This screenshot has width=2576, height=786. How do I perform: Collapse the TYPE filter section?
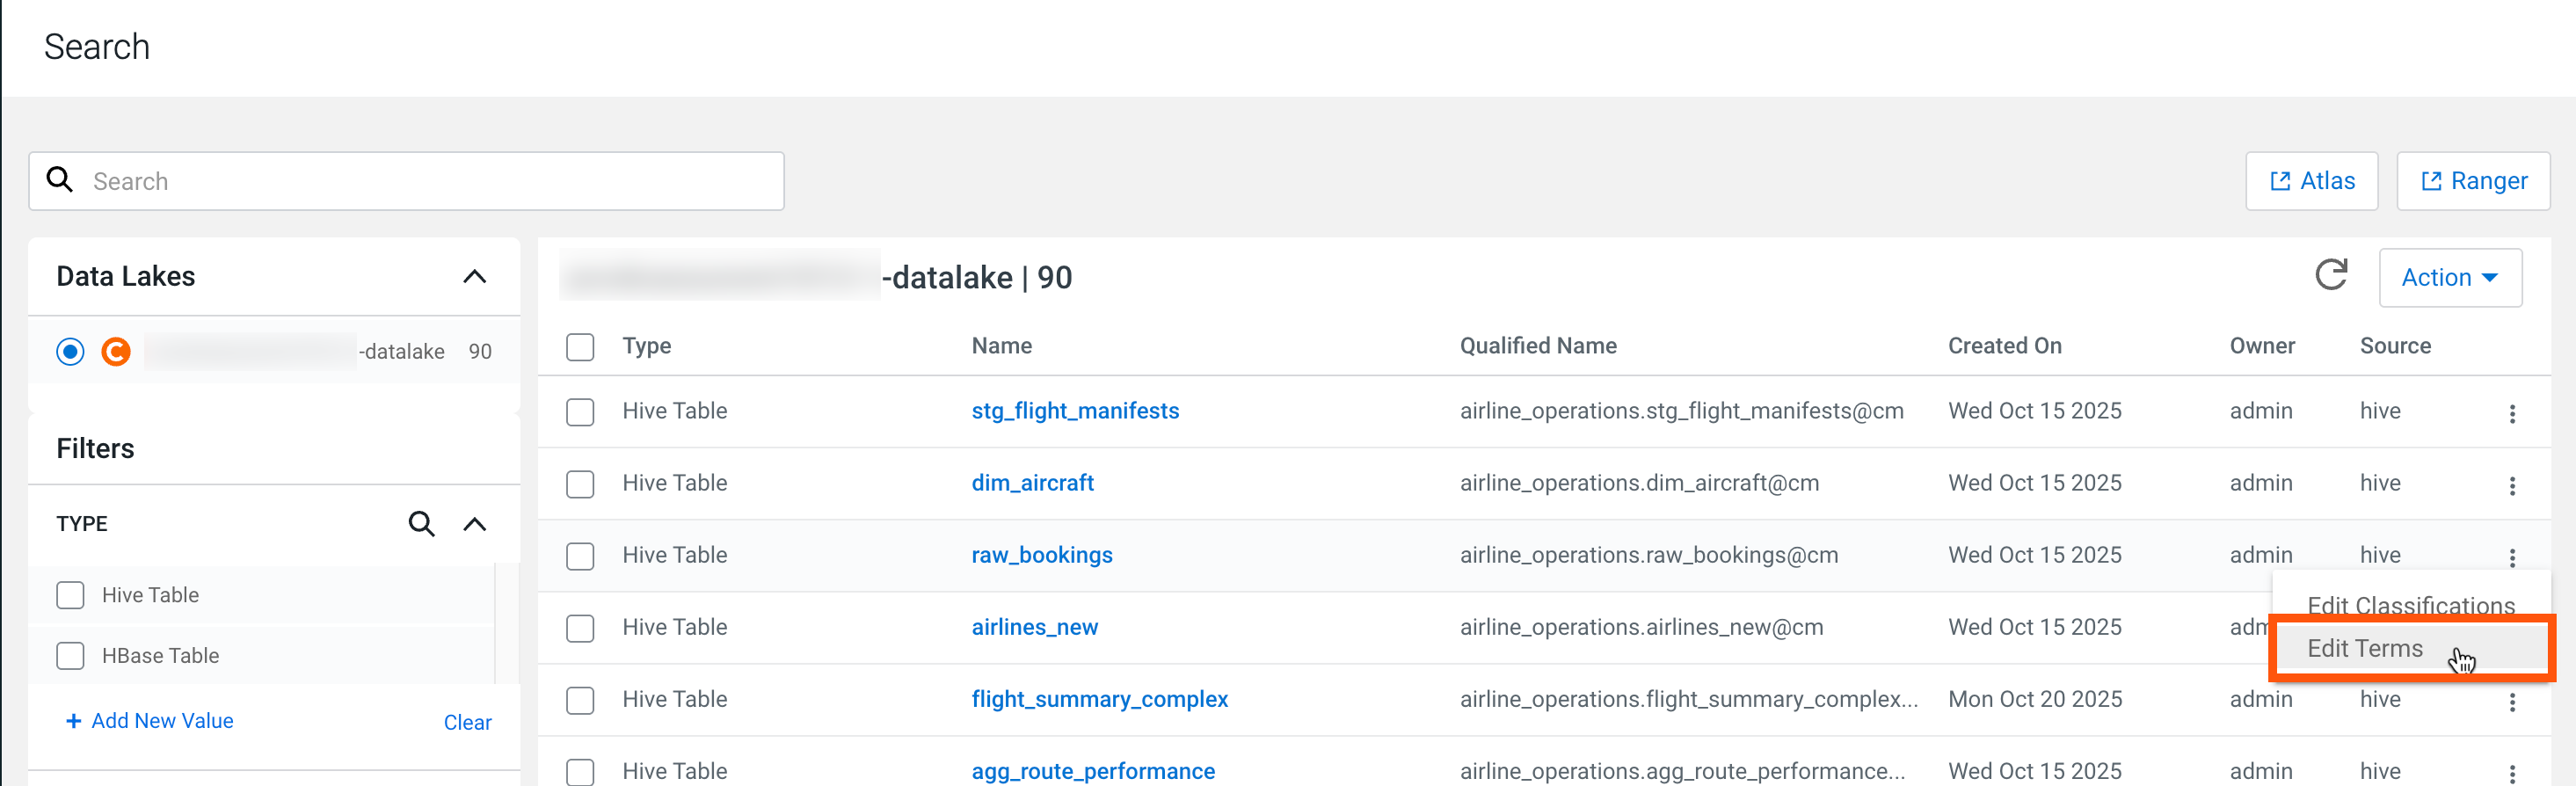pyautogui.click(x=475, y=524)
